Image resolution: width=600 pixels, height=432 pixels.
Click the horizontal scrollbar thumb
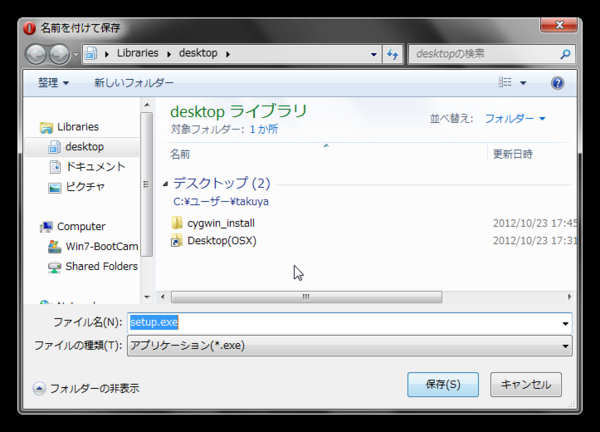click(306, 297)
